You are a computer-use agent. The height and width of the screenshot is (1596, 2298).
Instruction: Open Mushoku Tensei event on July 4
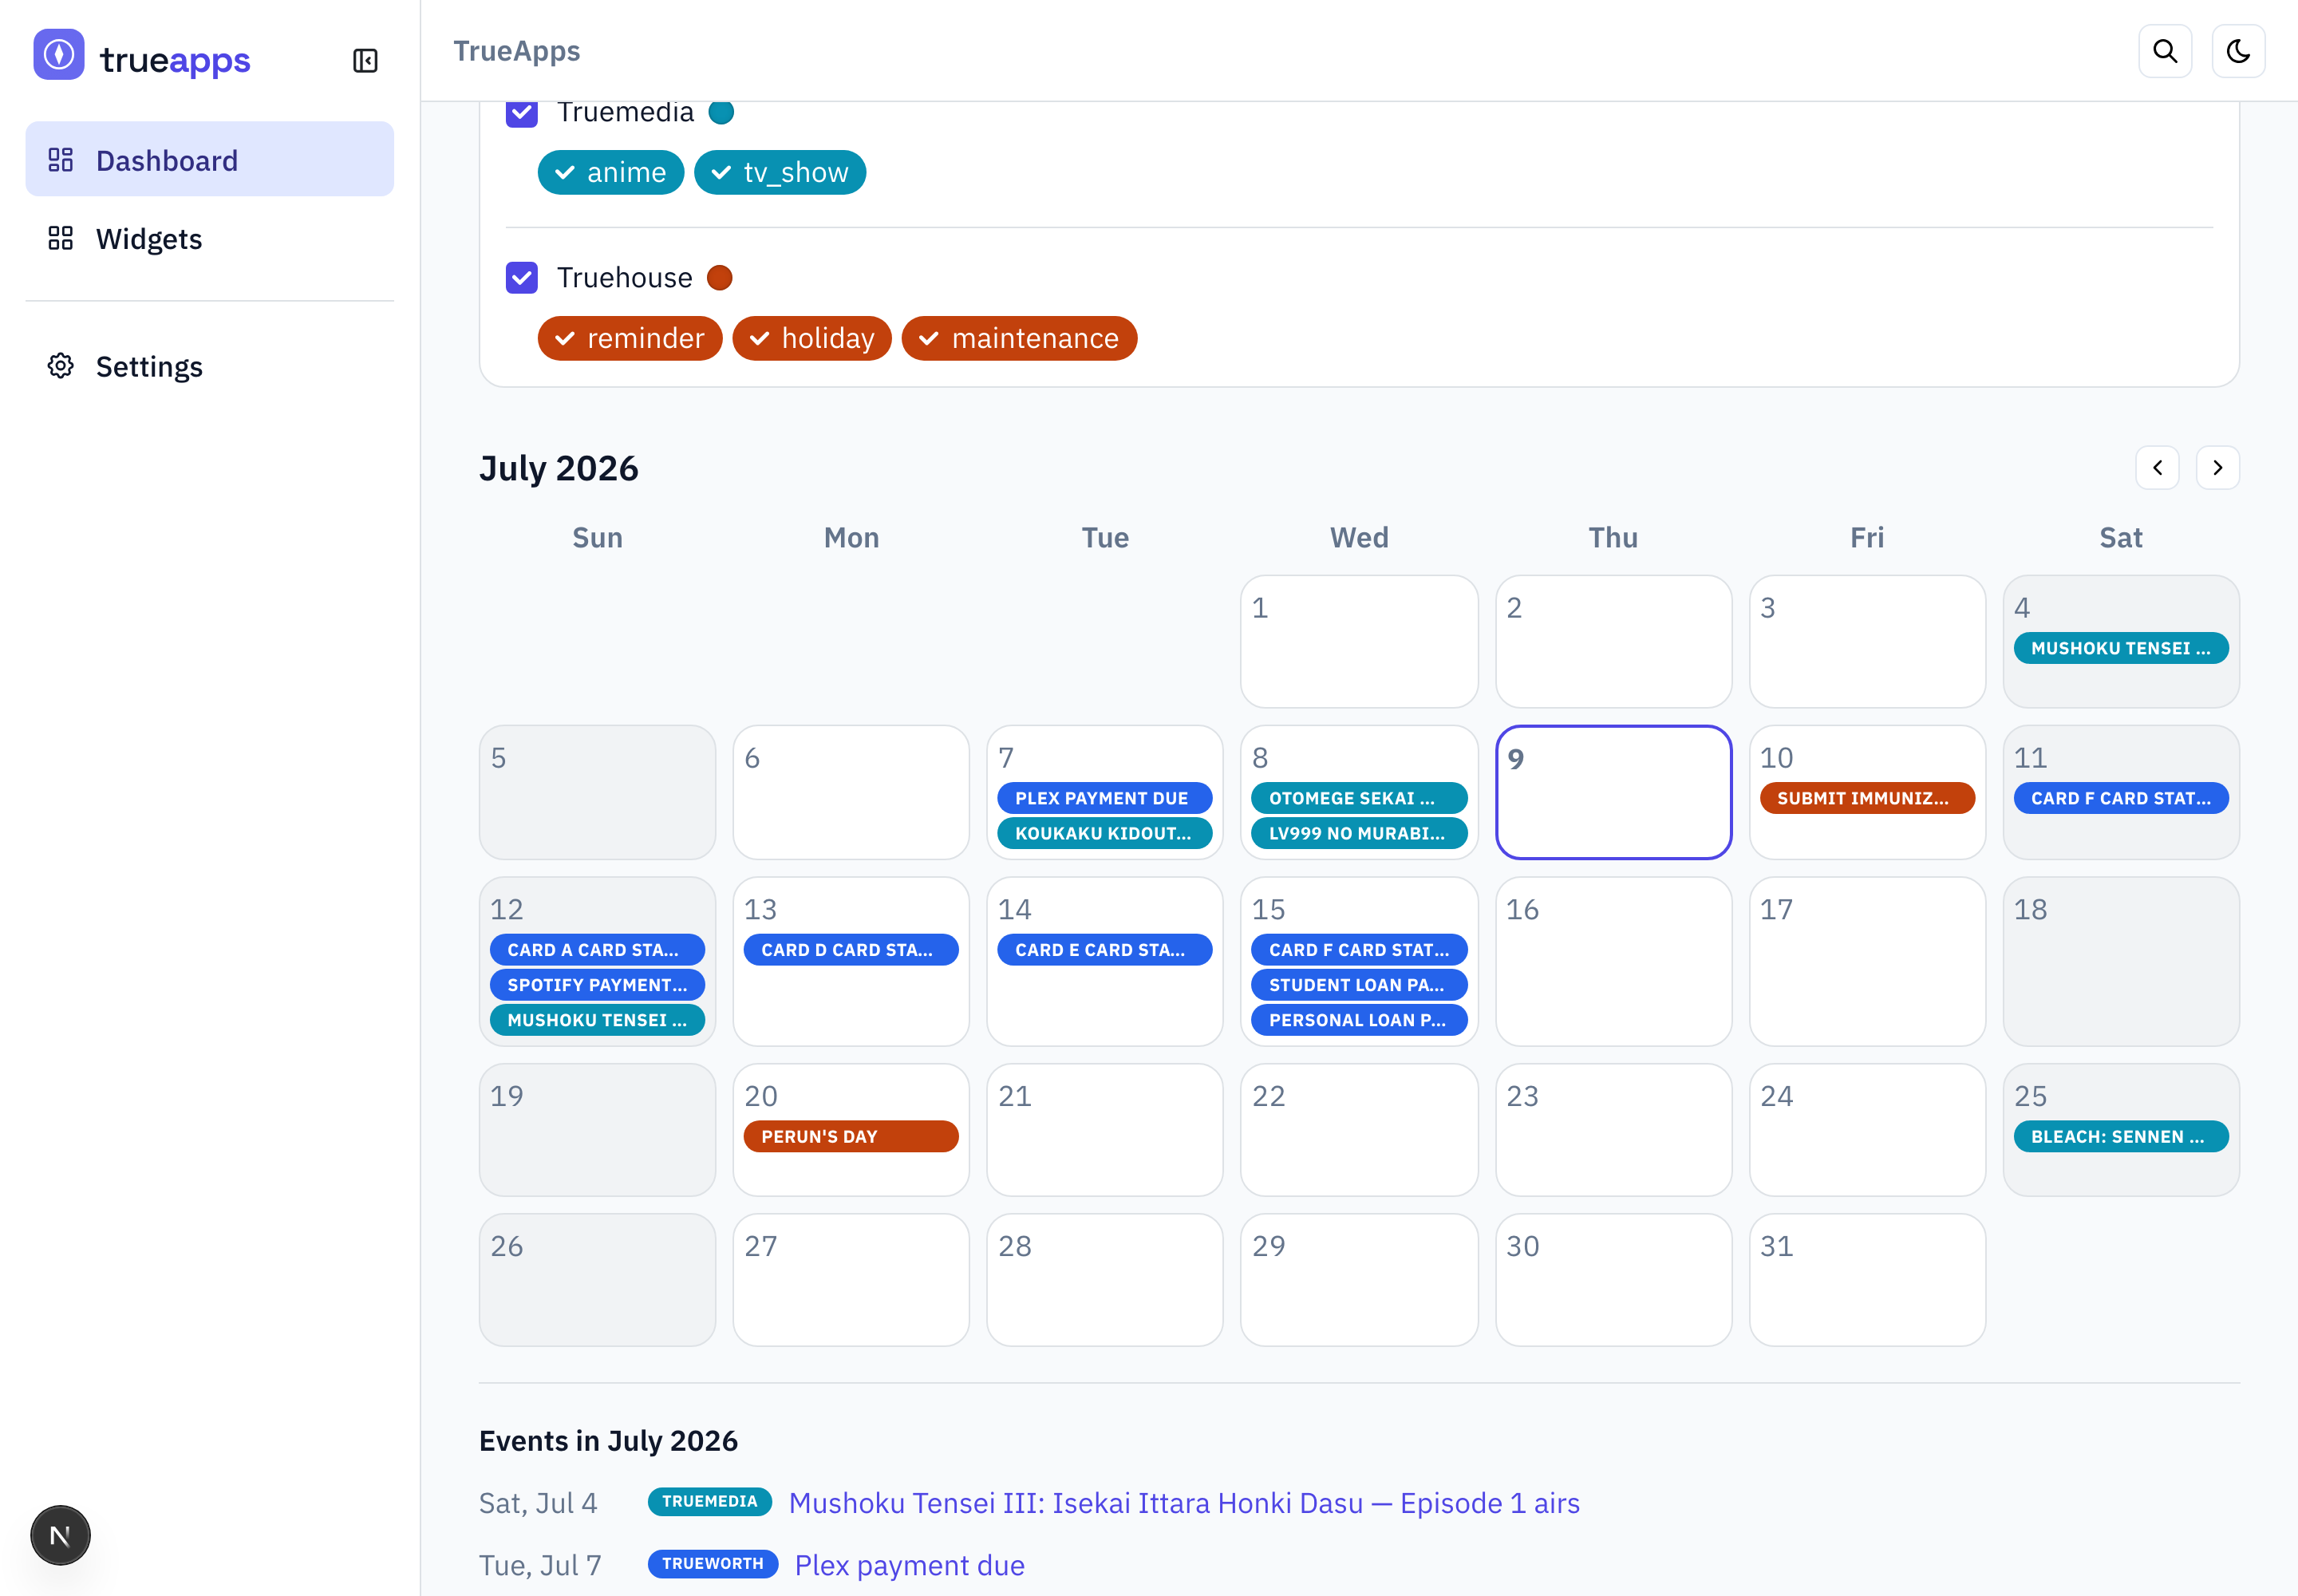point(2121,648)
